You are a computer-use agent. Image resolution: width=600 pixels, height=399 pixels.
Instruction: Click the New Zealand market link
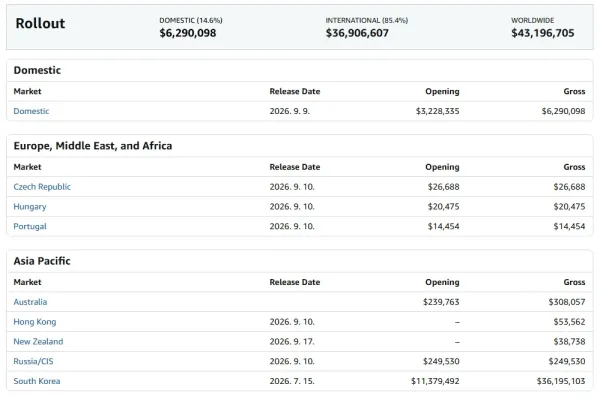pyautogui.click(x=38, y=341)
